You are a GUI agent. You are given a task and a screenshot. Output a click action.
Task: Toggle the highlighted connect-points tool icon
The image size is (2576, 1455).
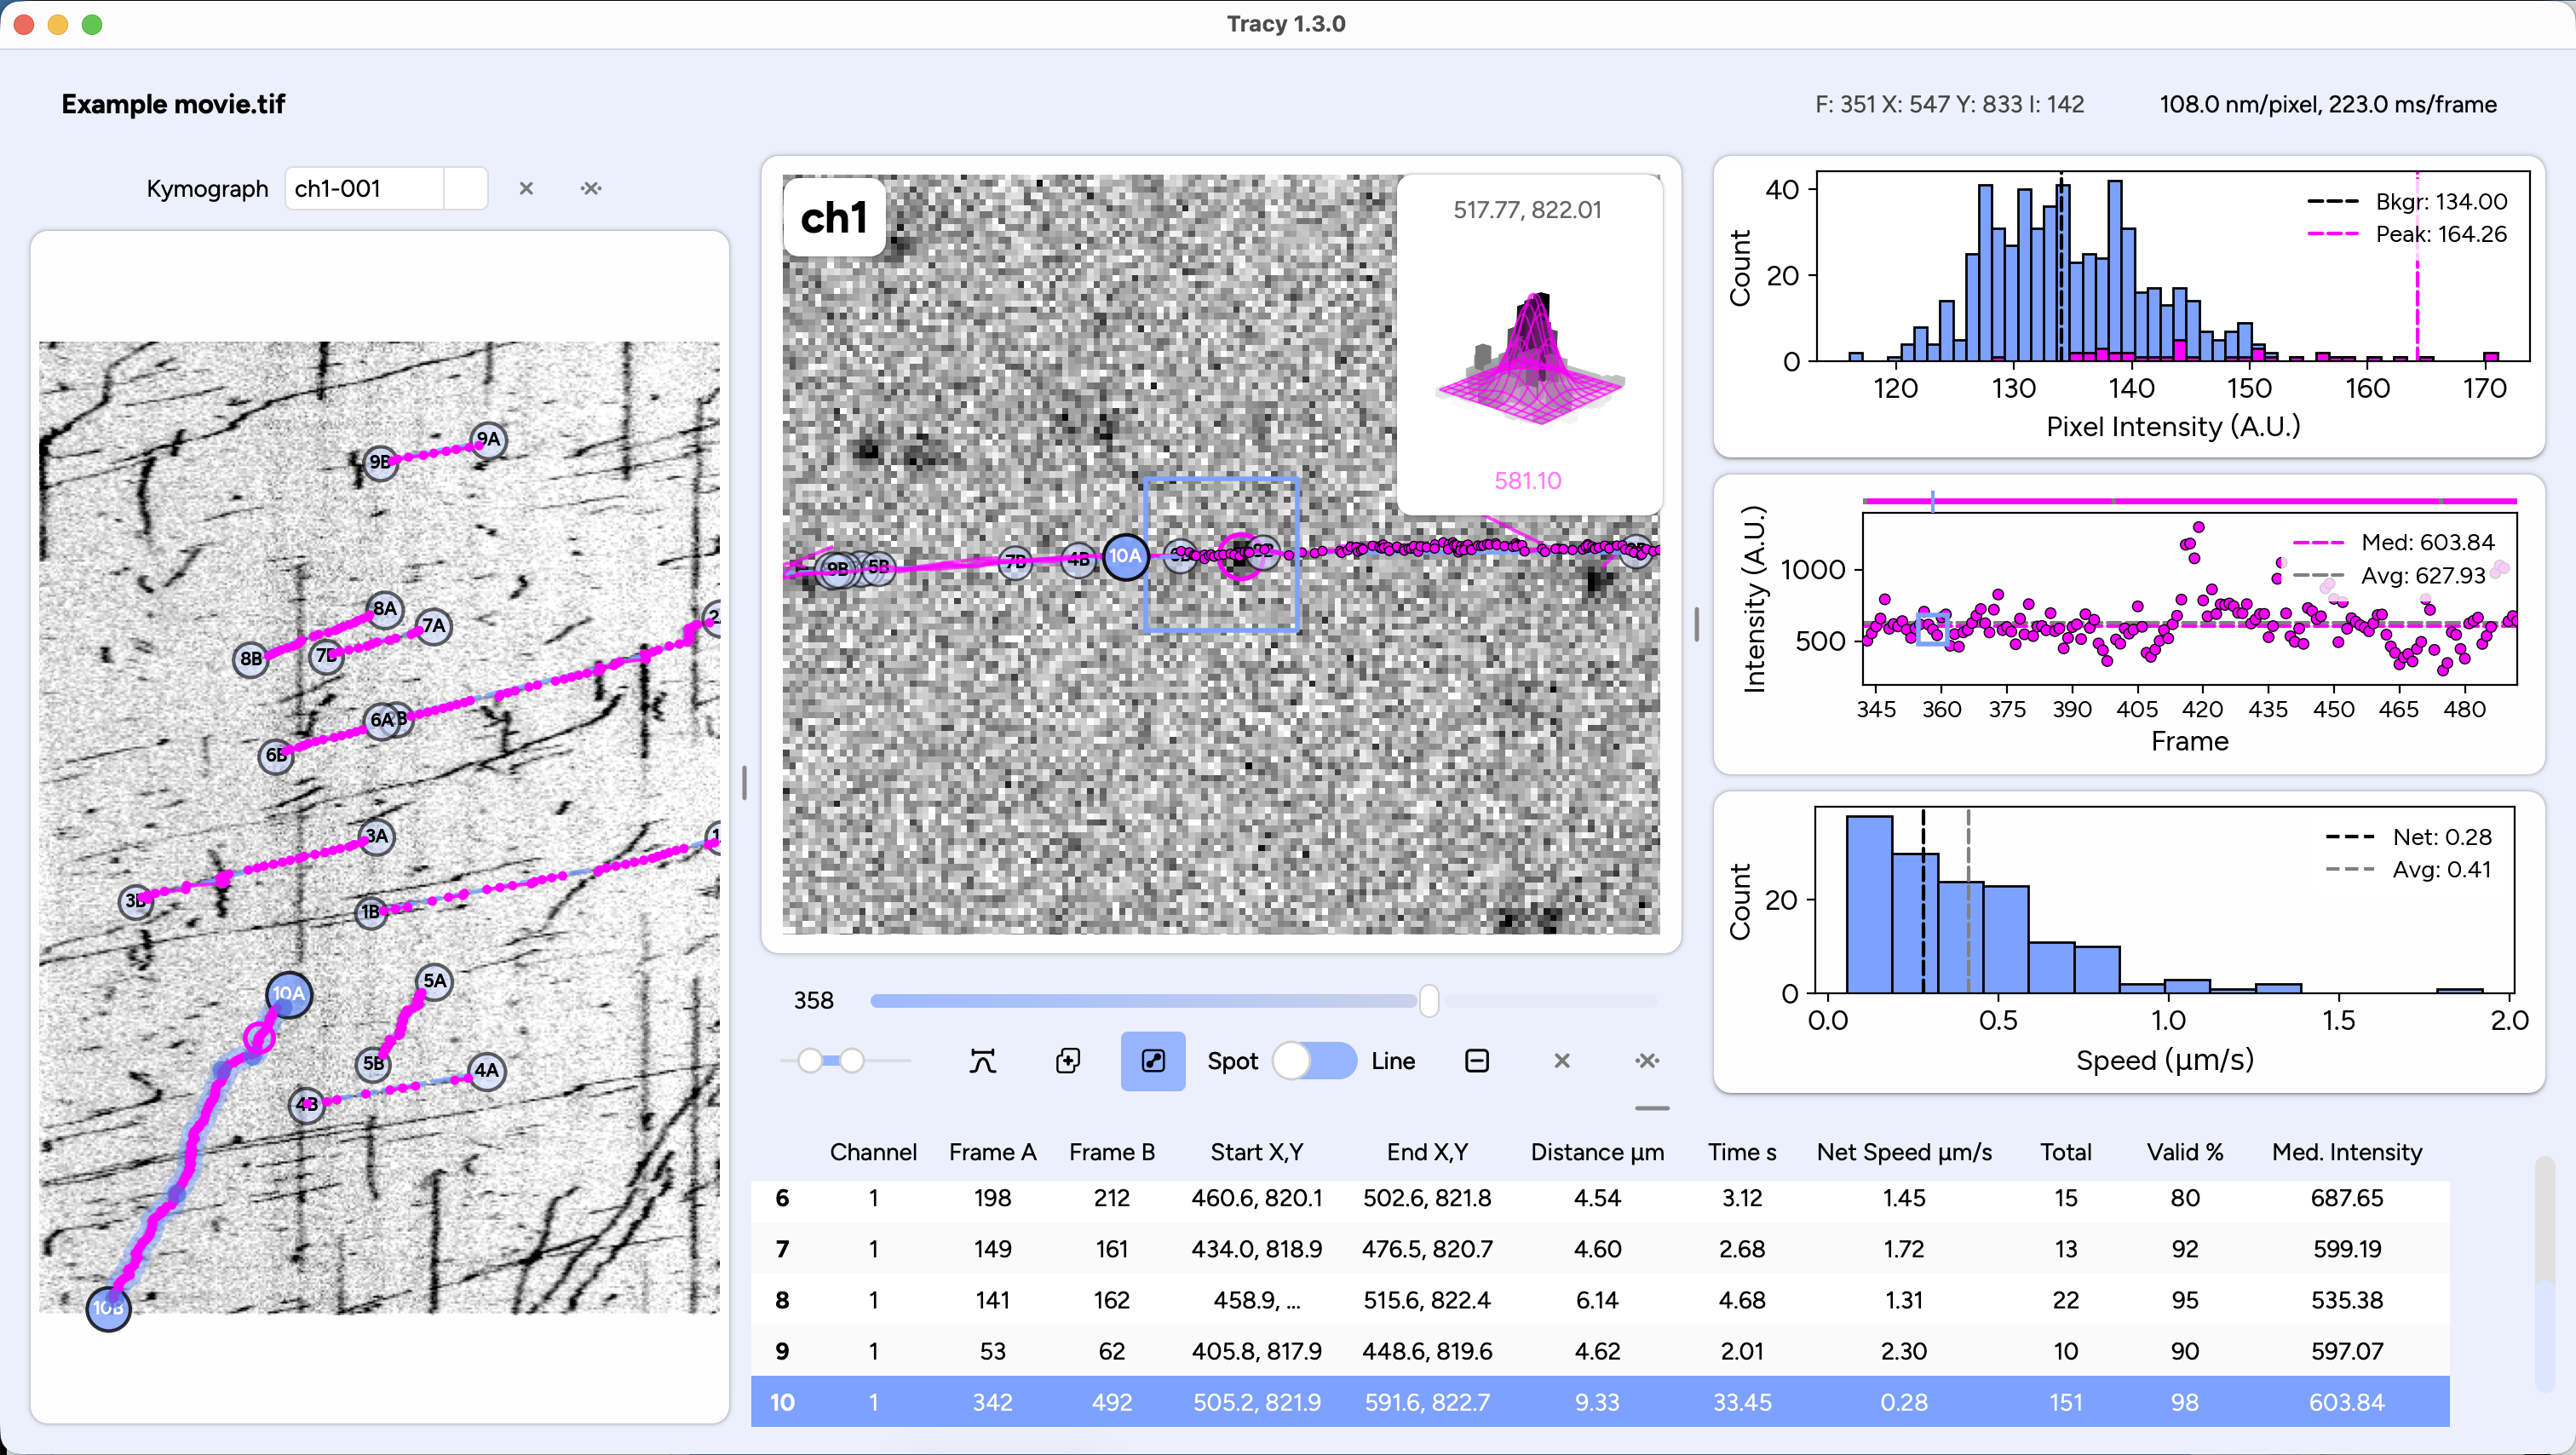pyautogui.click(x=1152, y=1061)
